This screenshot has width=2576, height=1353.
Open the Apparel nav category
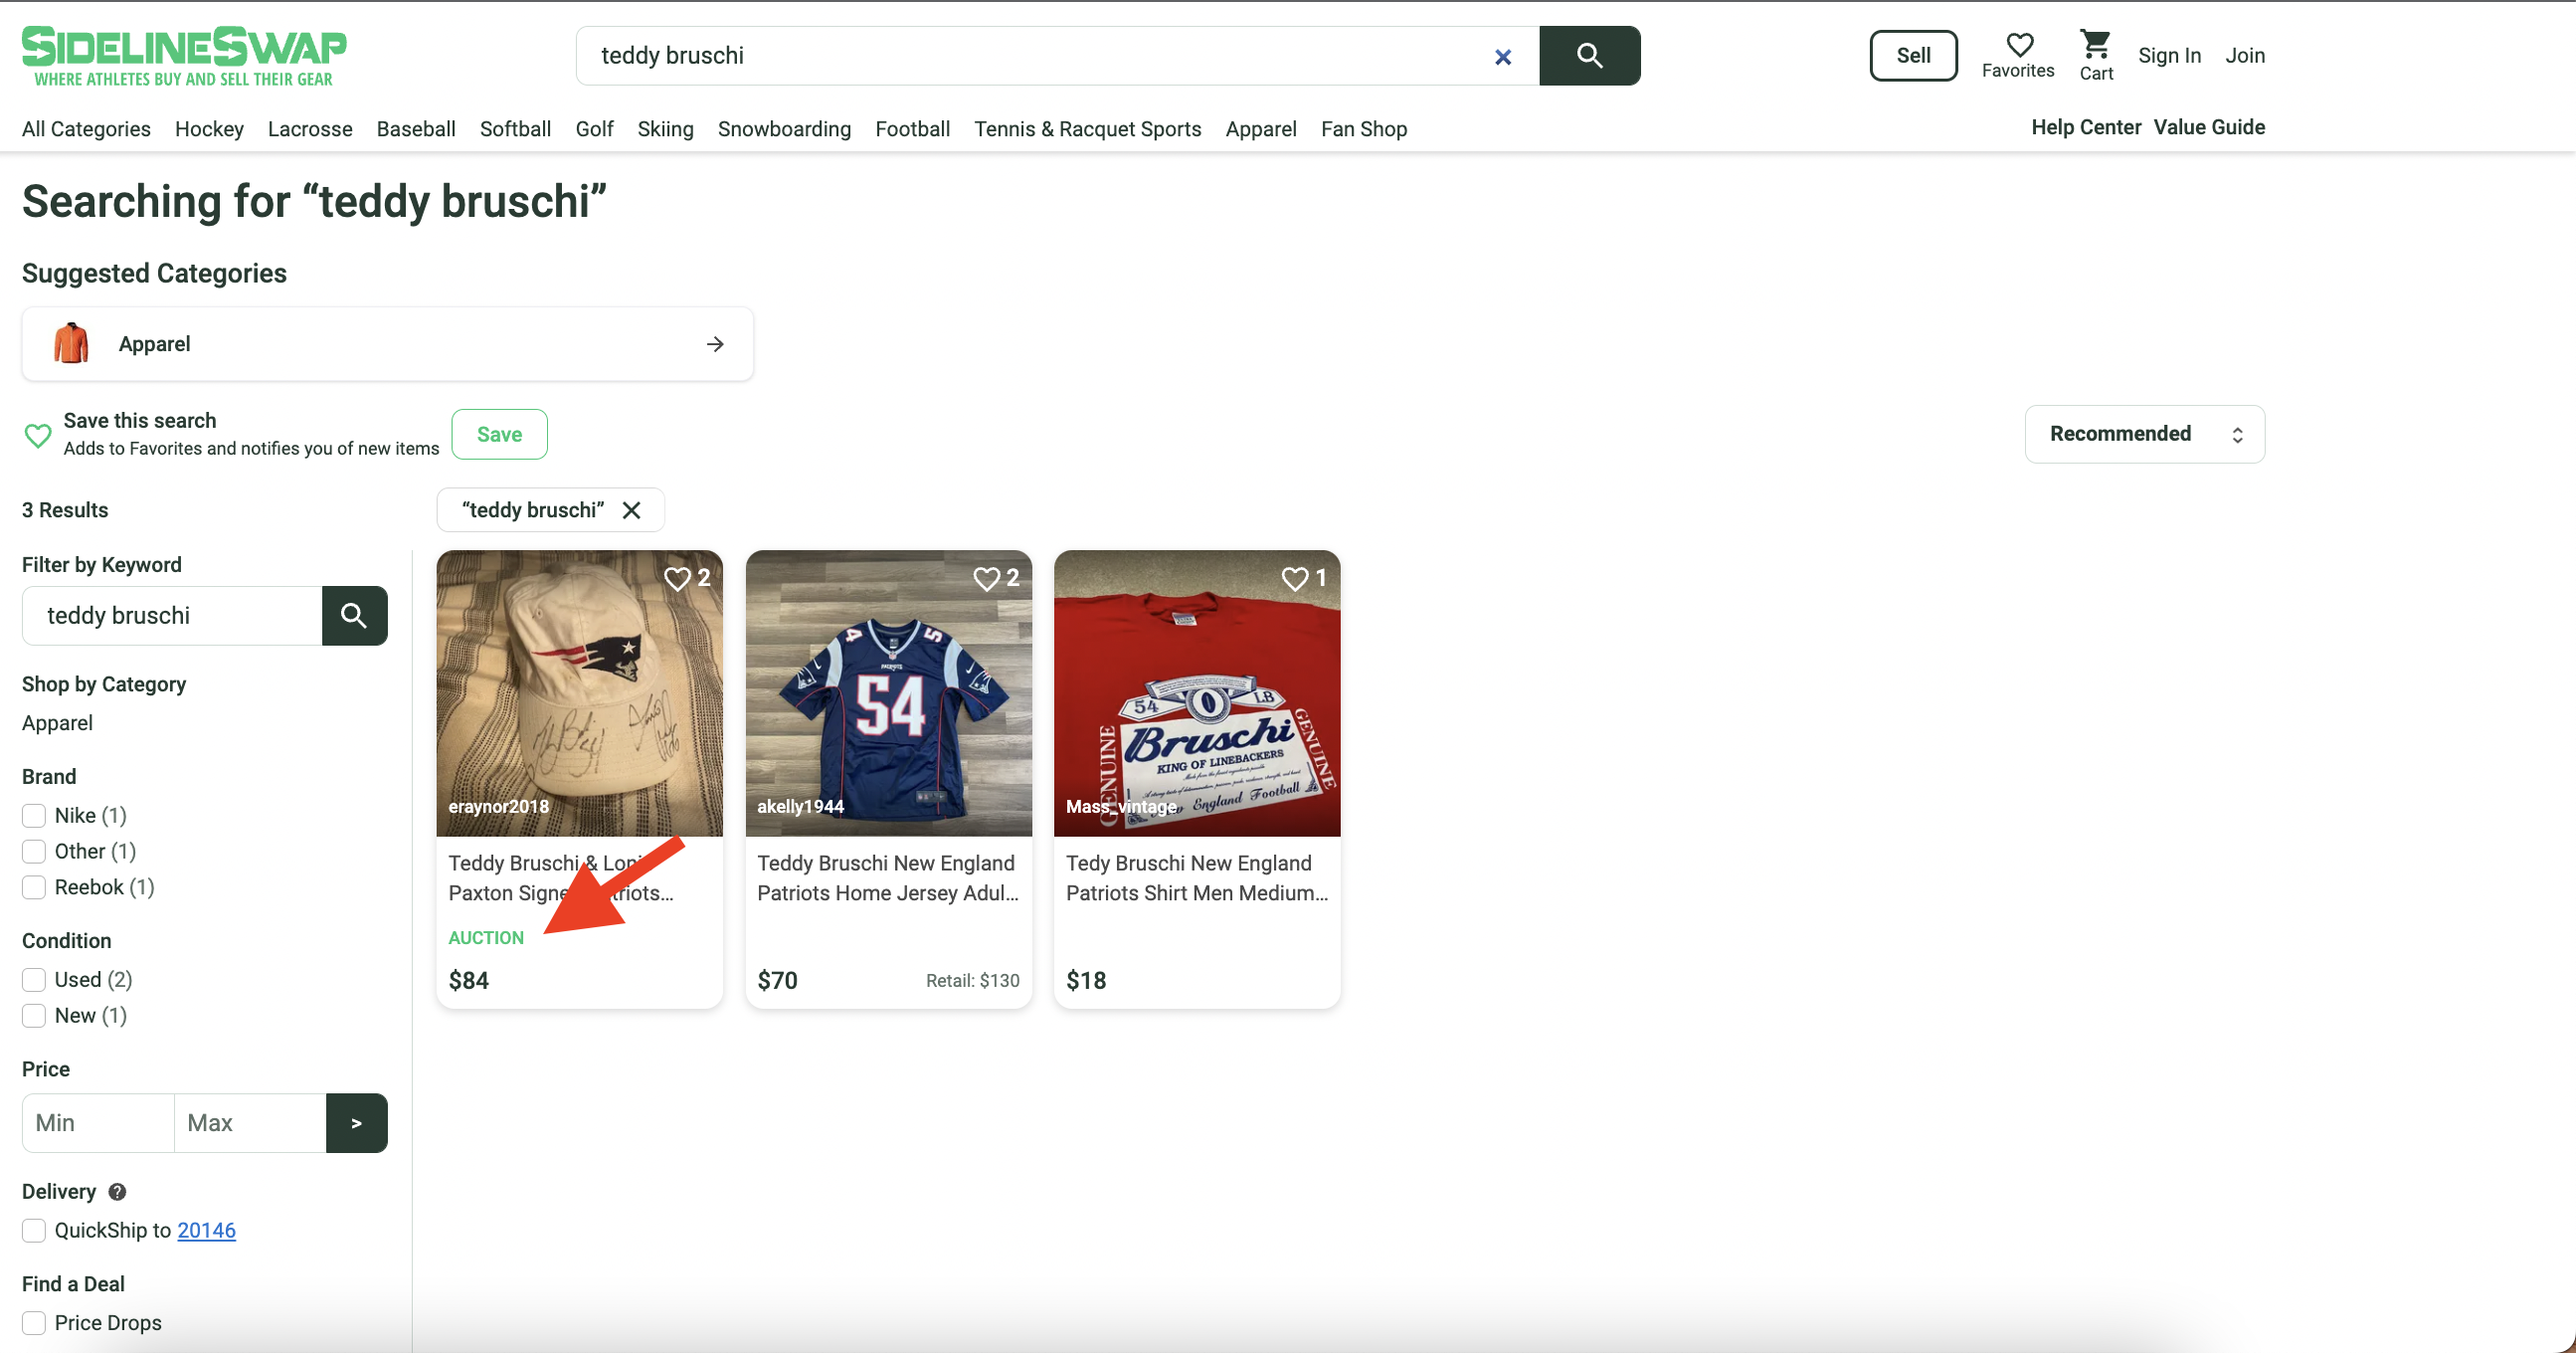click(1260, 129)
